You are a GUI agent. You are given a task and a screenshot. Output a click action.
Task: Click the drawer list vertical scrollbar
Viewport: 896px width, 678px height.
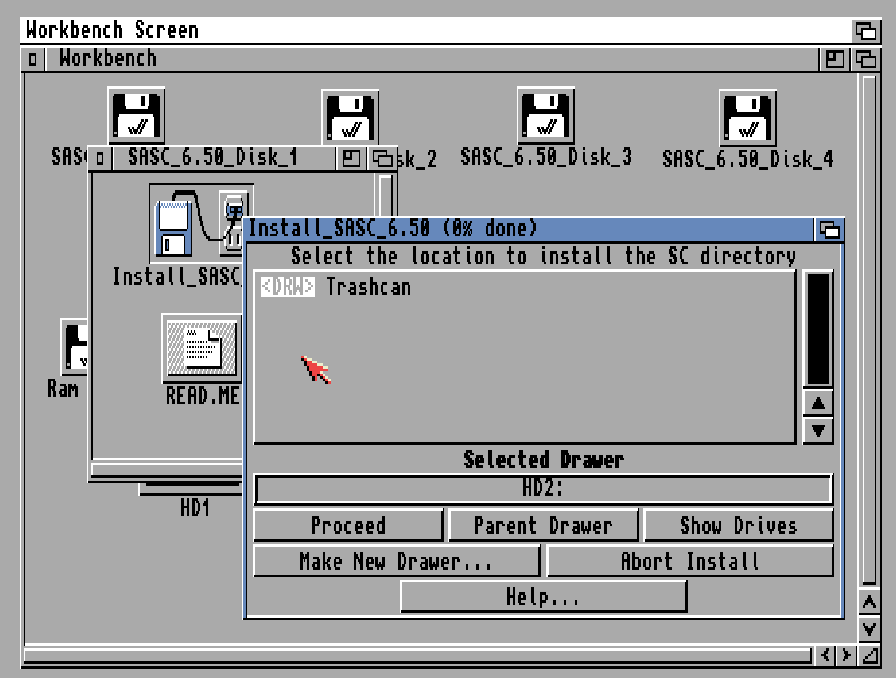click(818, 329)
